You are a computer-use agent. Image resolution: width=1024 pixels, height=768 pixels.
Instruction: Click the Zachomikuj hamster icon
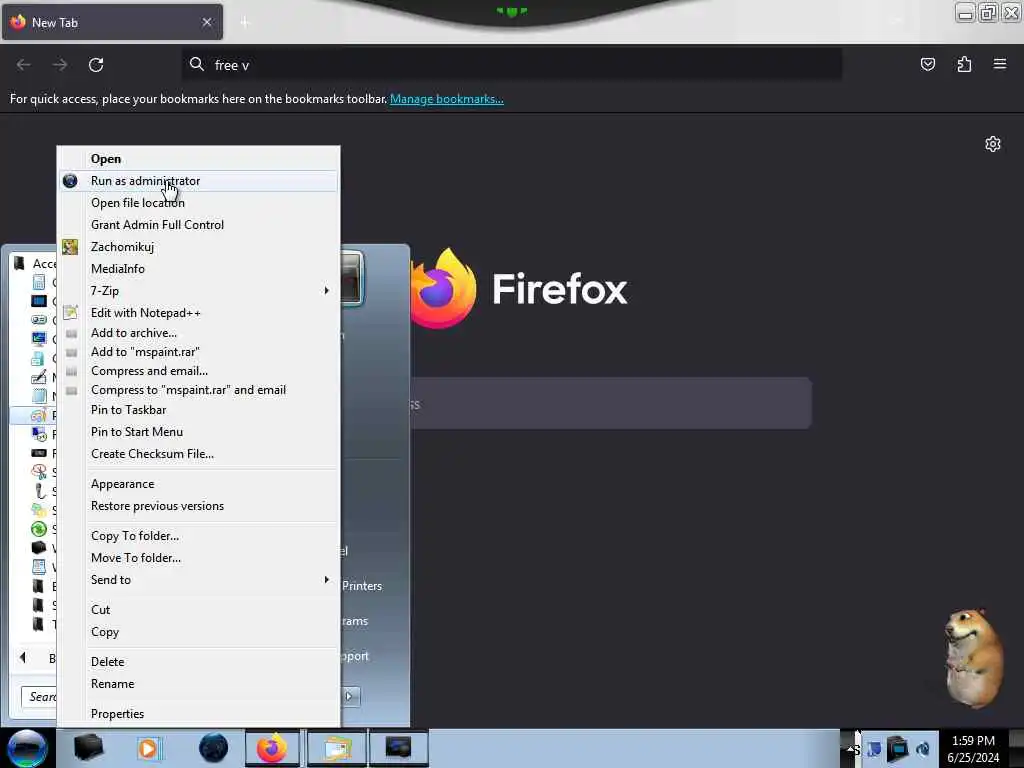70,247
